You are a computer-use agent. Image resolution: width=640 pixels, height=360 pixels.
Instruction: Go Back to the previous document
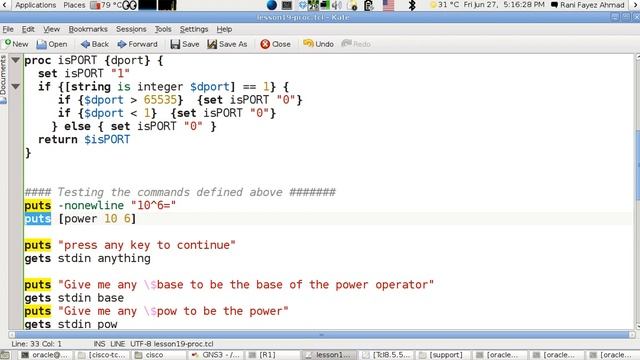(94, 44)
